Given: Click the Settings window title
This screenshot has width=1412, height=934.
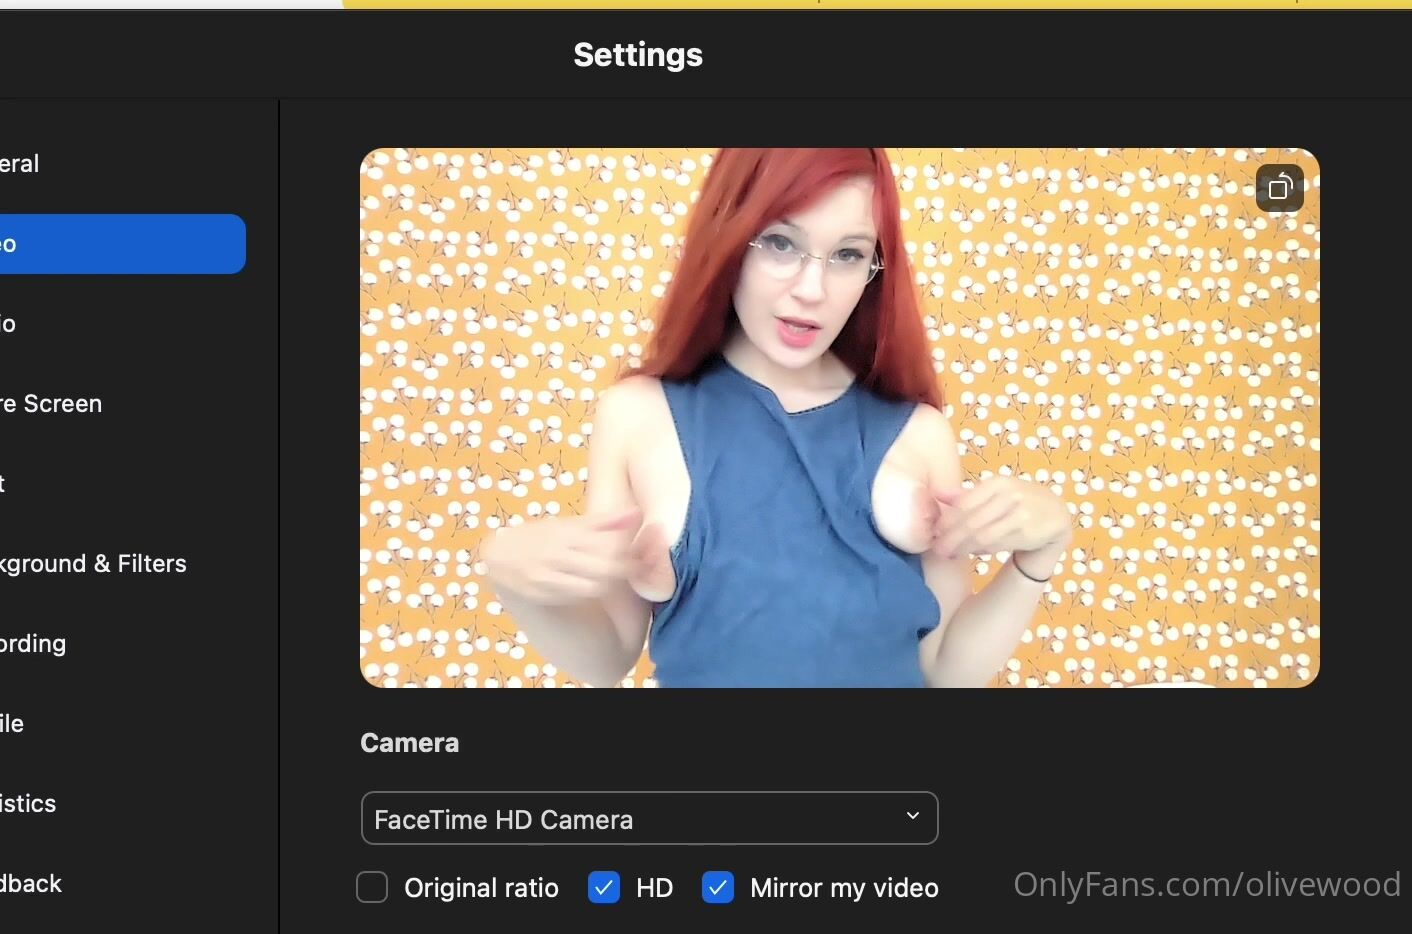Looking at the screenshot, I should pyautogui.click(x=638, y=55).
